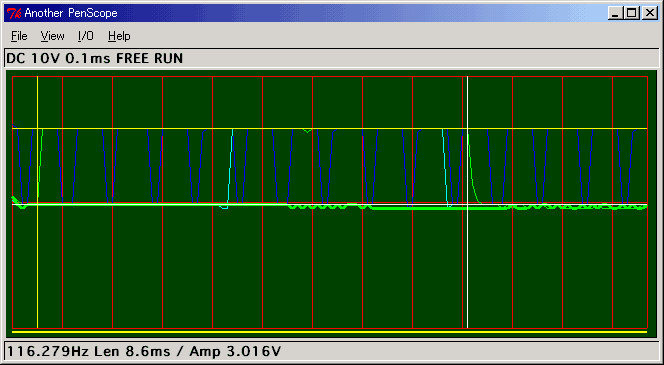Open the Help menu
The image size is (664, 365).
119,36
